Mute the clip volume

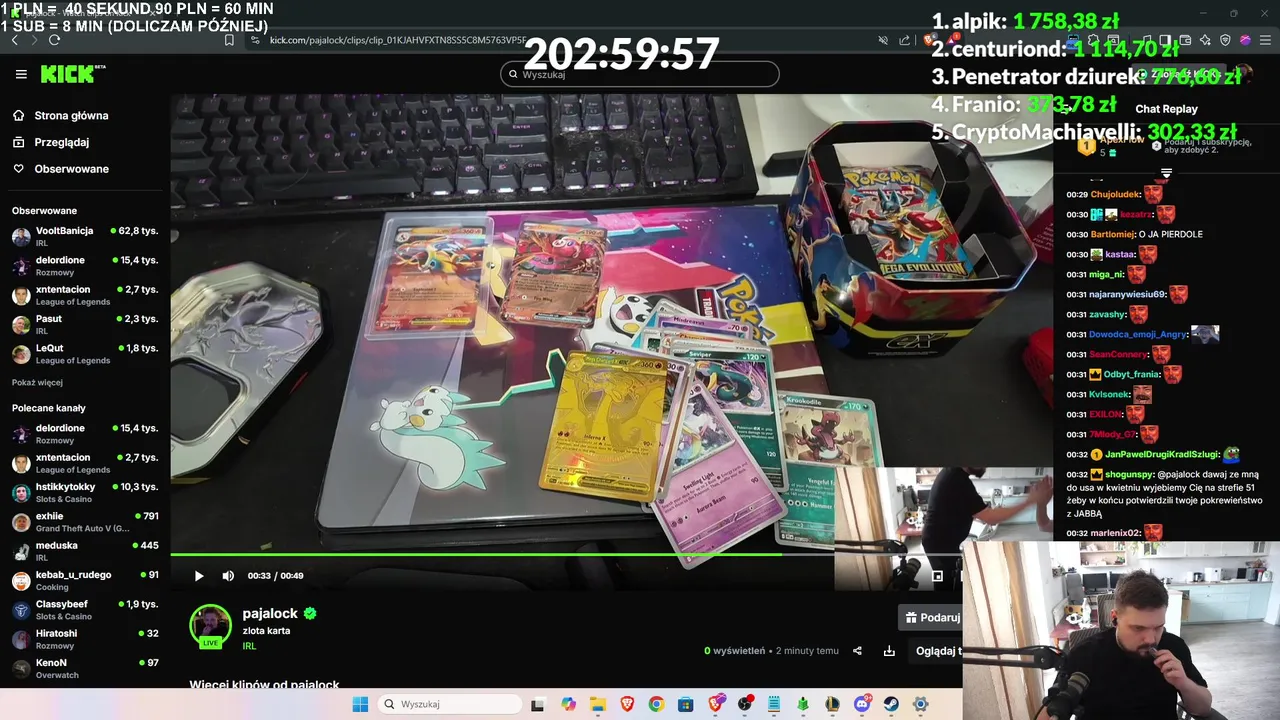[228, 575]
